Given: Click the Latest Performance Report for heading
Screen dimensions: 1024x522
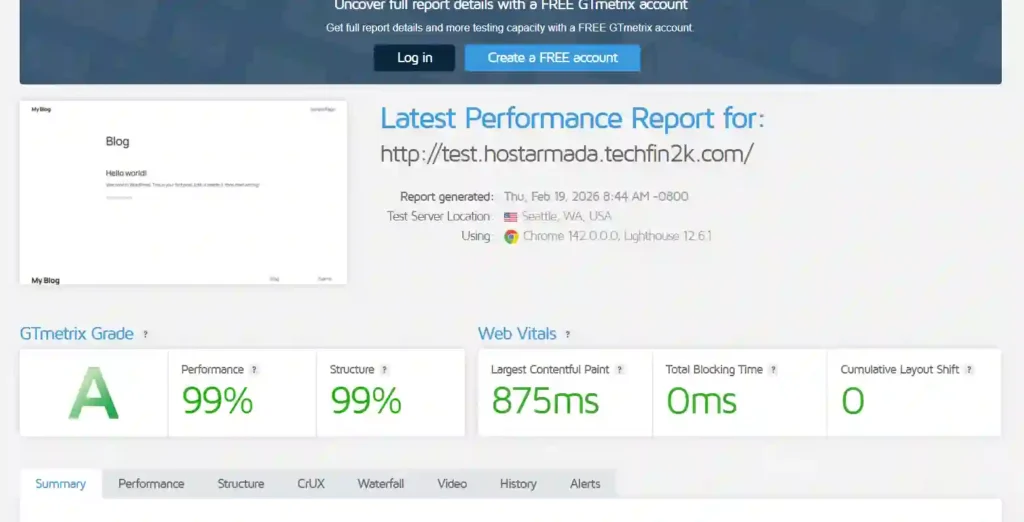Looking at the screenshot, I should pyautogui.click(x=572, y=119).
